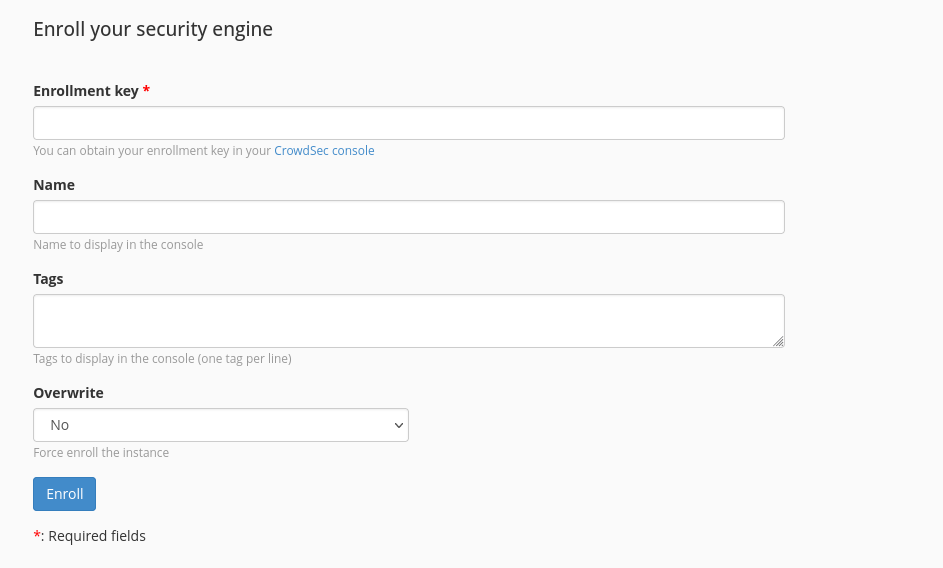The height and width of the screenshot is (568, 943).
Task: Click the Overwrite dropdown chevron arrow
Action: click(398, 425)
